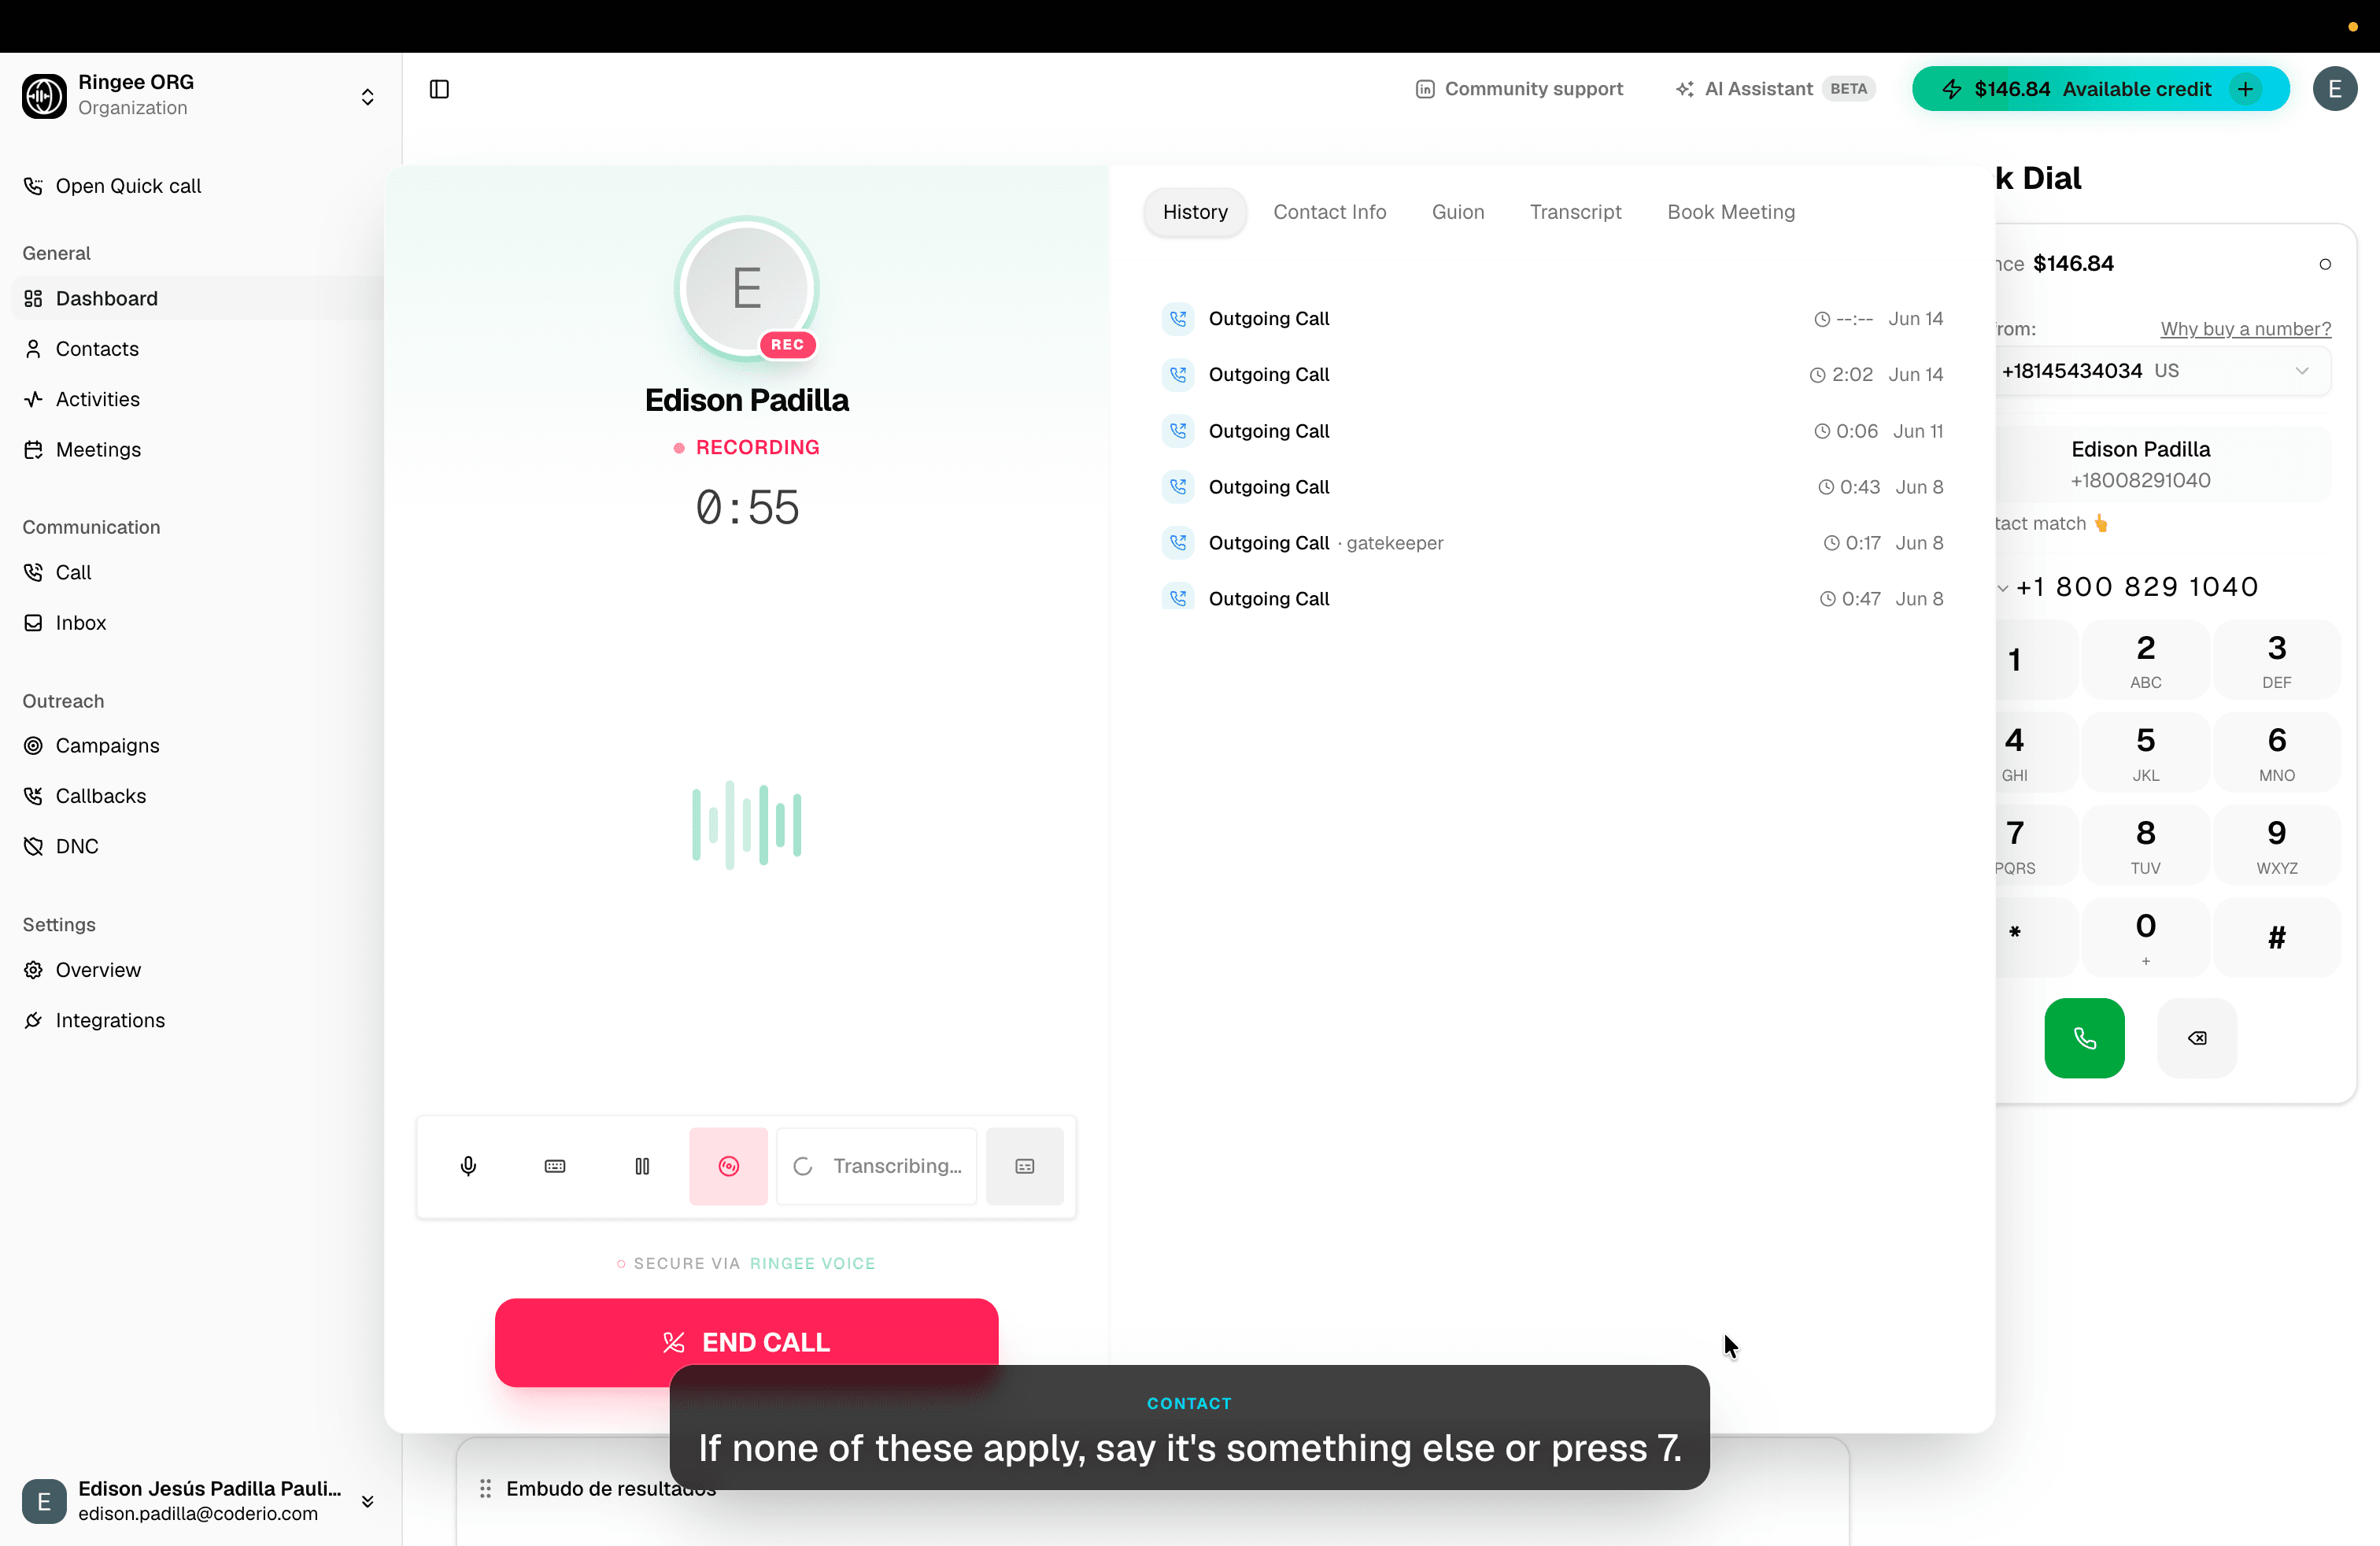Open Outgoing Call with 0:06 duration
2380x1546 pixels.
1552,431
